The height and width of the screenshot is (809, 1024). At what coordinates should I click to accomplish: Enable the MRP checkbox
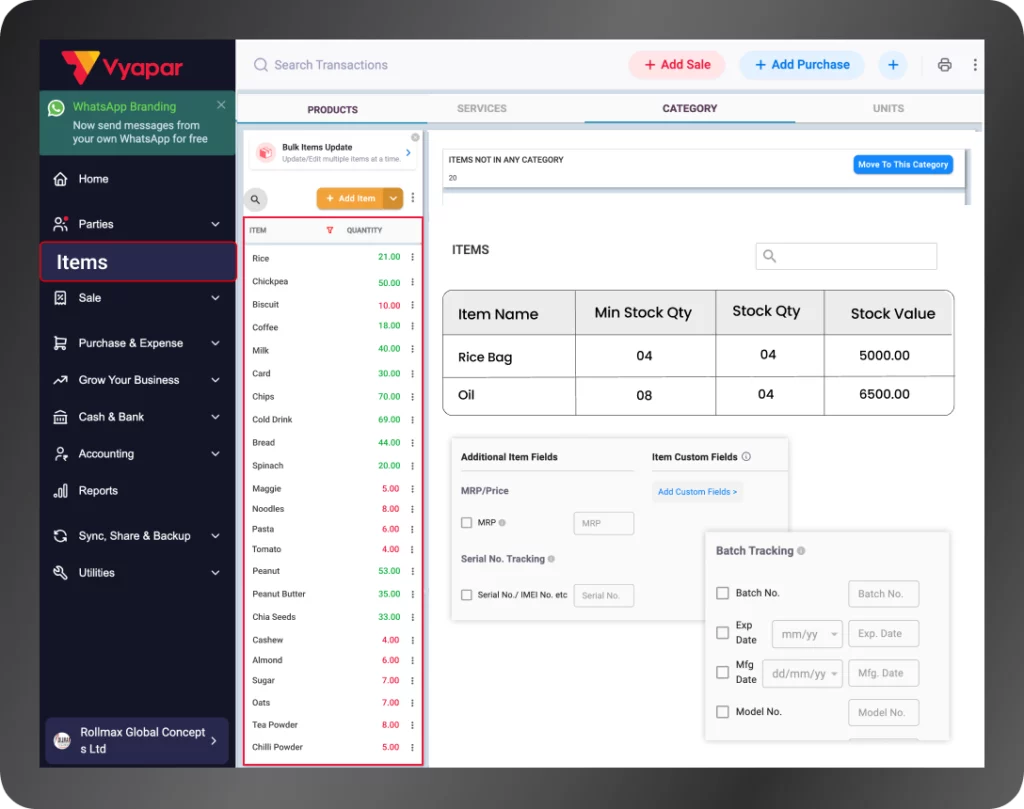[x=466, y=522]
